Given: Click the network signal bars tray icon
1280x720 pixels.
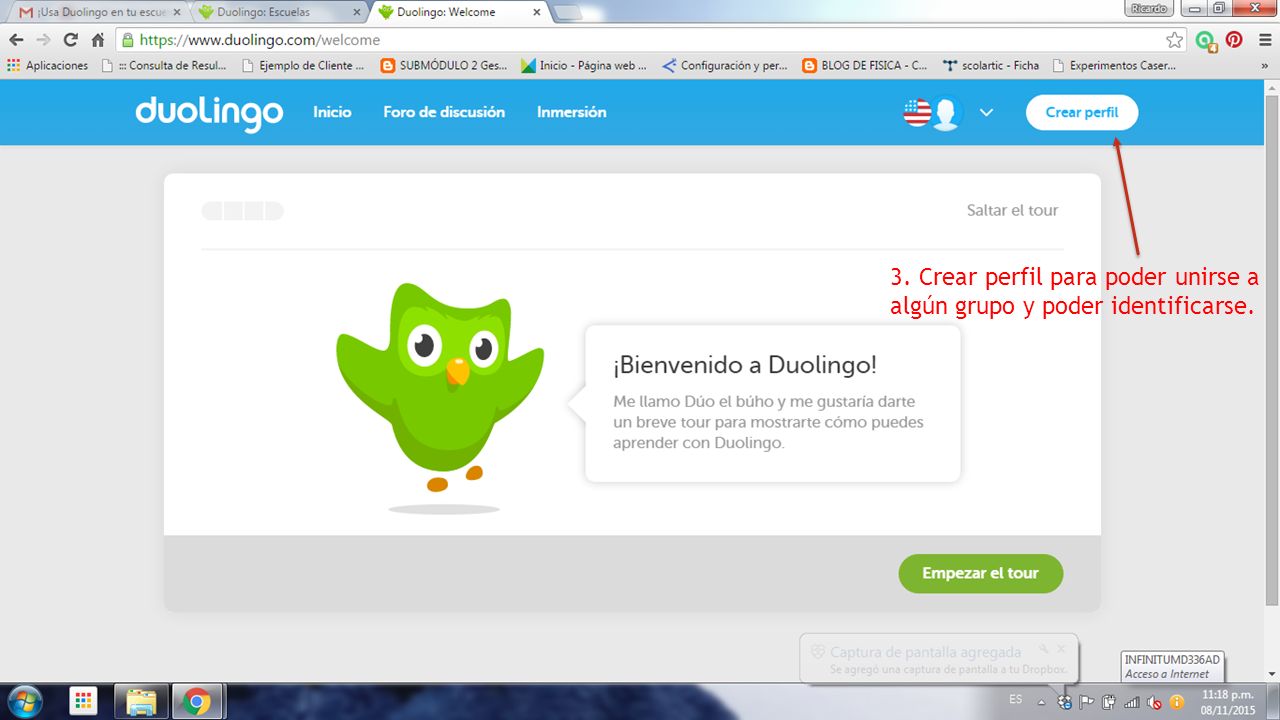Looking at the screenshot, I should (1131, 702).
